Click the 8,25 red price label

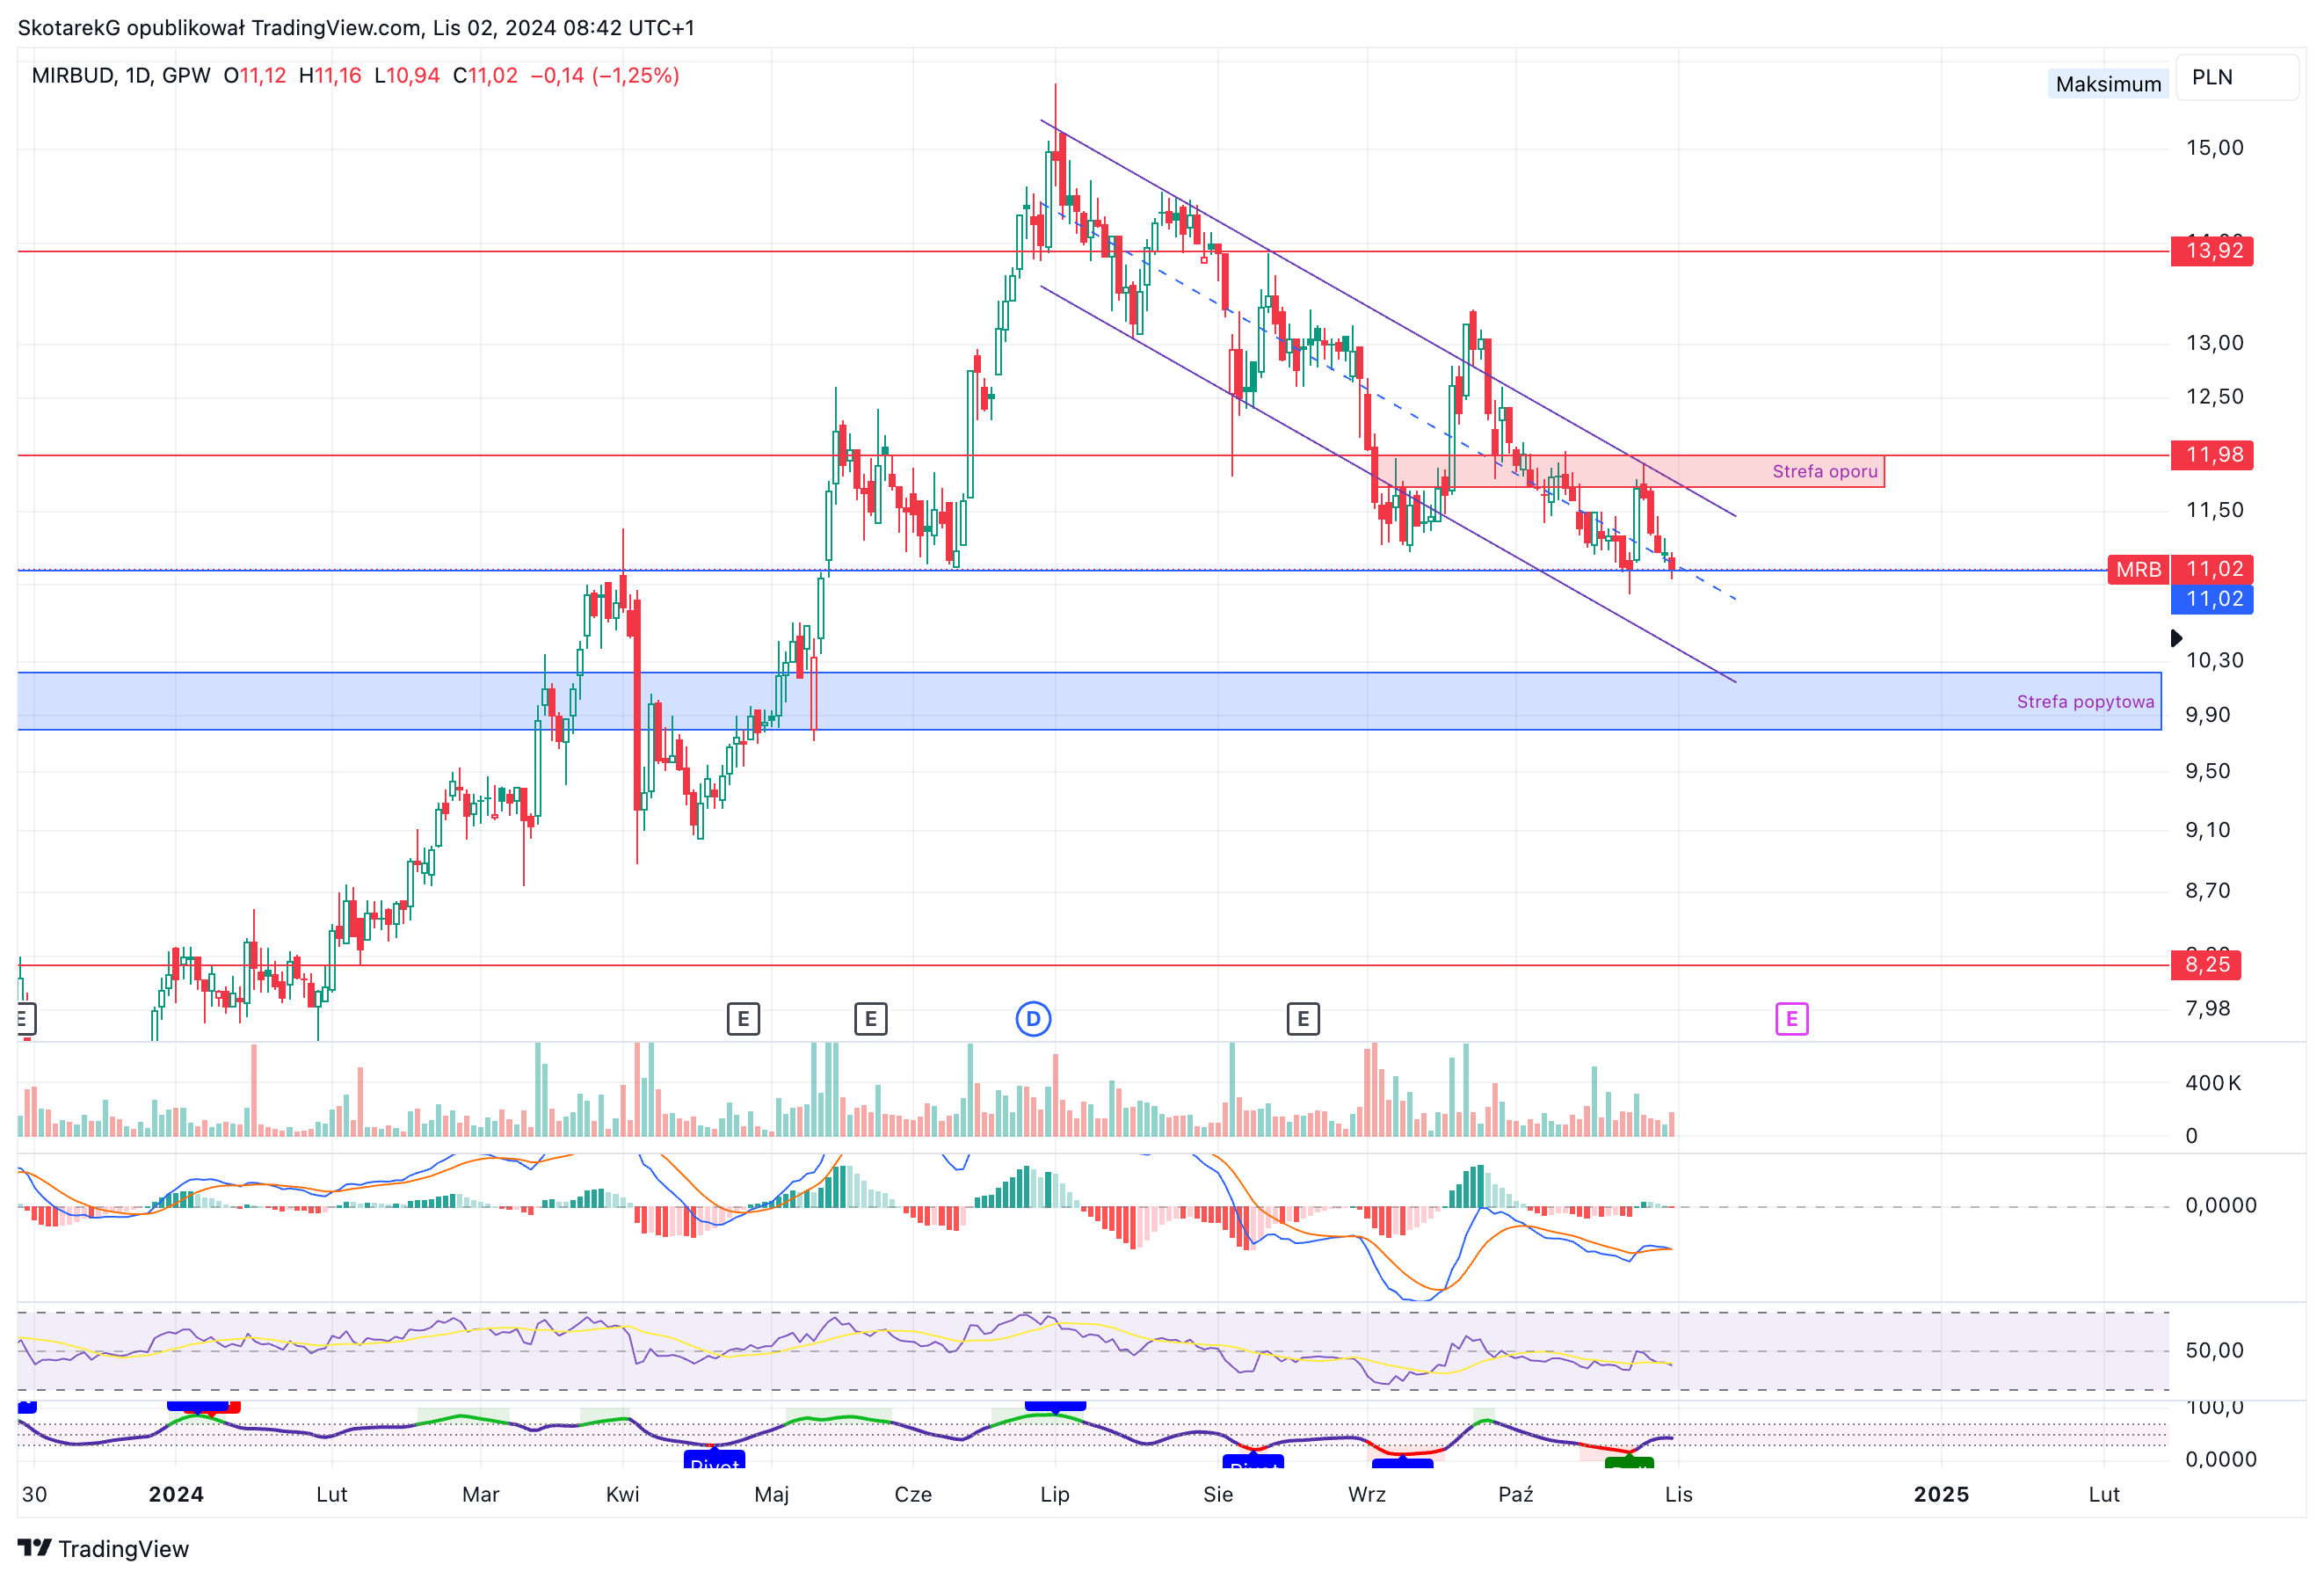2206,965
